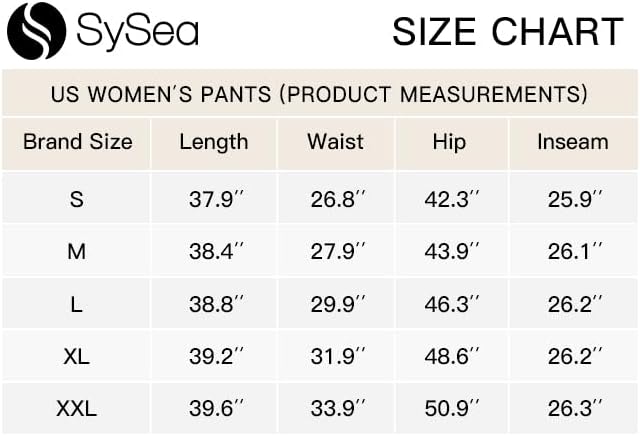Select the US Women's Pants header banner

(x=319, y=94)
